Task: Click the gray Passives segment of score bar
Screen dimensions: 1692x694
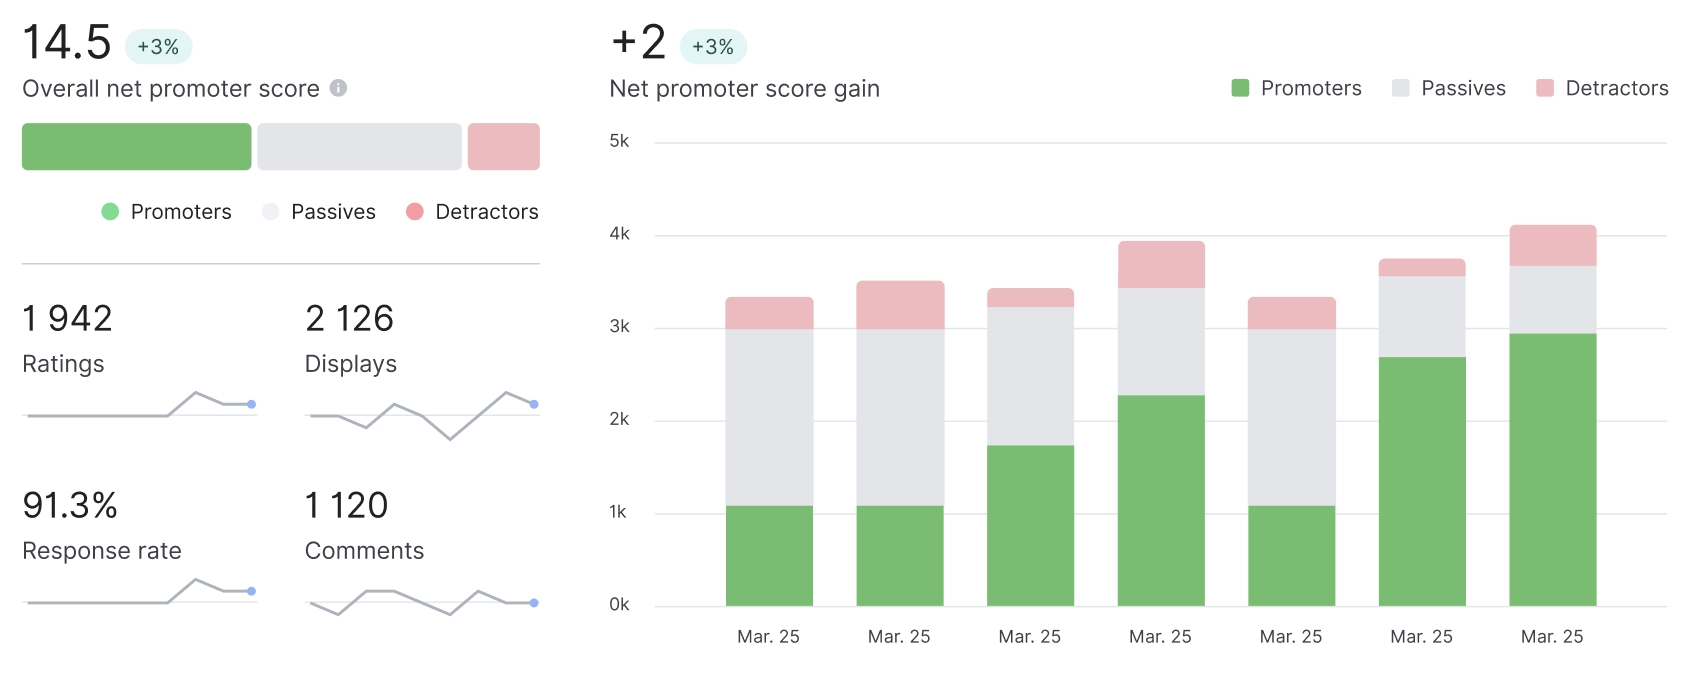Action: [x=359, y=147]
